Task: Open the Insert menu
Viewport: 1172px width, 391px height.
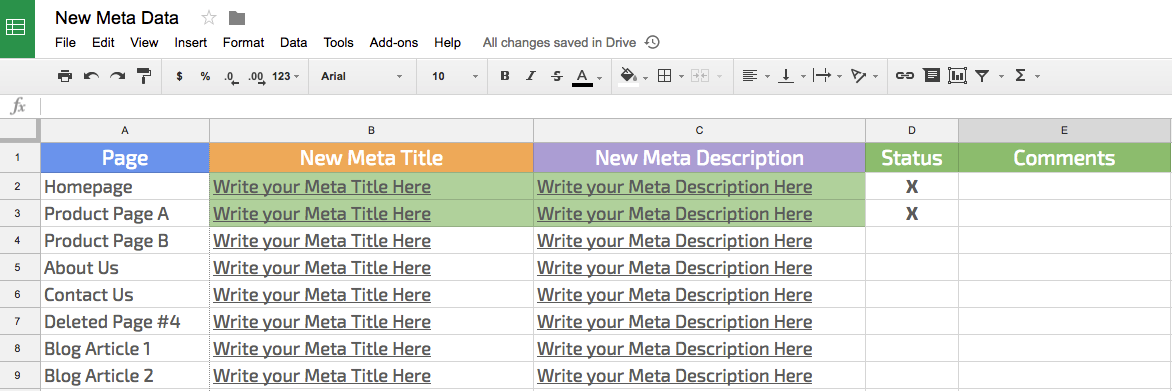Action: (x=191, y=43)
